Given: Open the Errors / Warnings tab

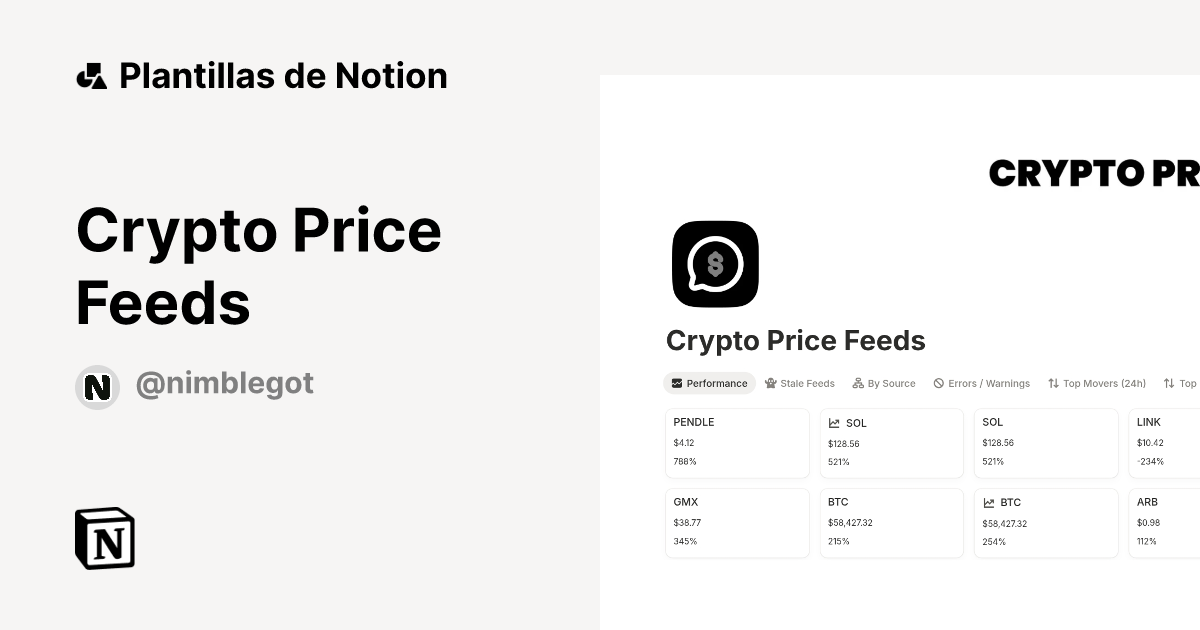Looking at the screenshot, I should pos(990,383).
